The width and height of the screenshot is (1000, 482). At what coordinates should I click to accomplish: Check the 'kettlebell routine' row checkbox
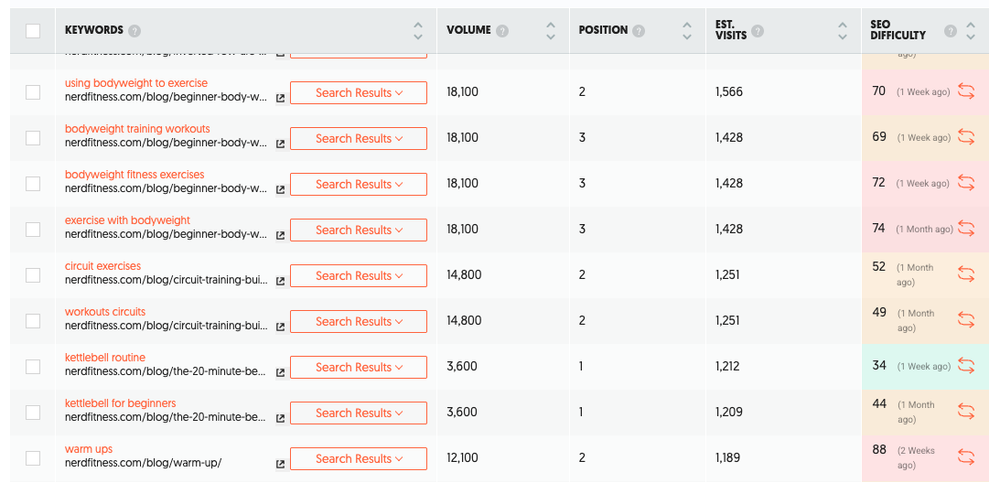[x=33, y=367]
